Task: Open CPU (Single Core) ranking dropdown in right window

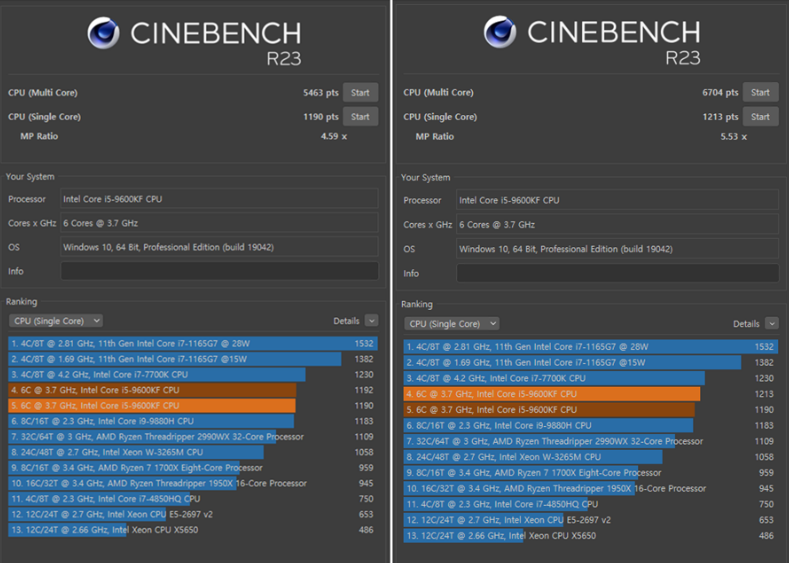Action: click(451, 324)
